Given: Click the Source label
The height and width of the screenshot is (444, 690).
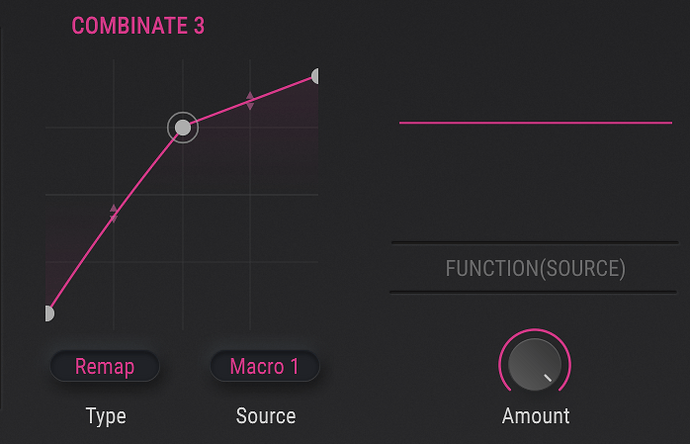Looking at the screenshot, I should pyautogui.click(x=265, y=416).
